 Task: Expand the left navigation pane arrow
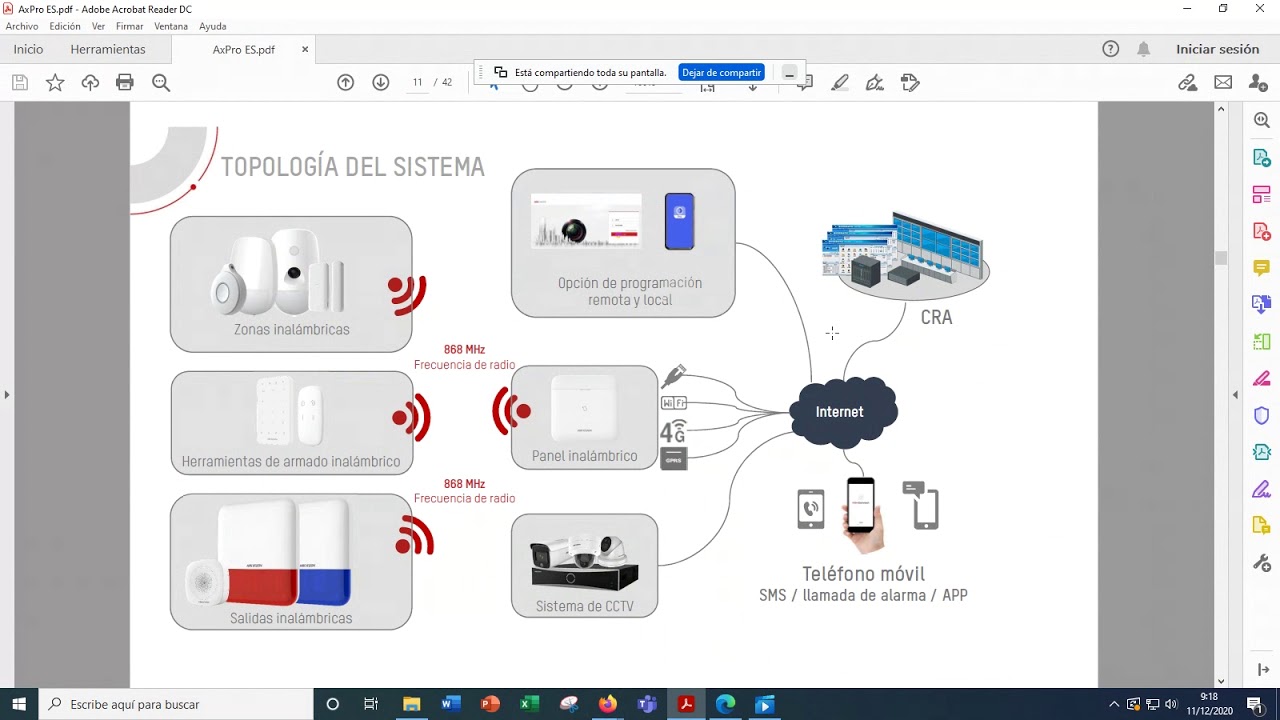coord(7,395)
